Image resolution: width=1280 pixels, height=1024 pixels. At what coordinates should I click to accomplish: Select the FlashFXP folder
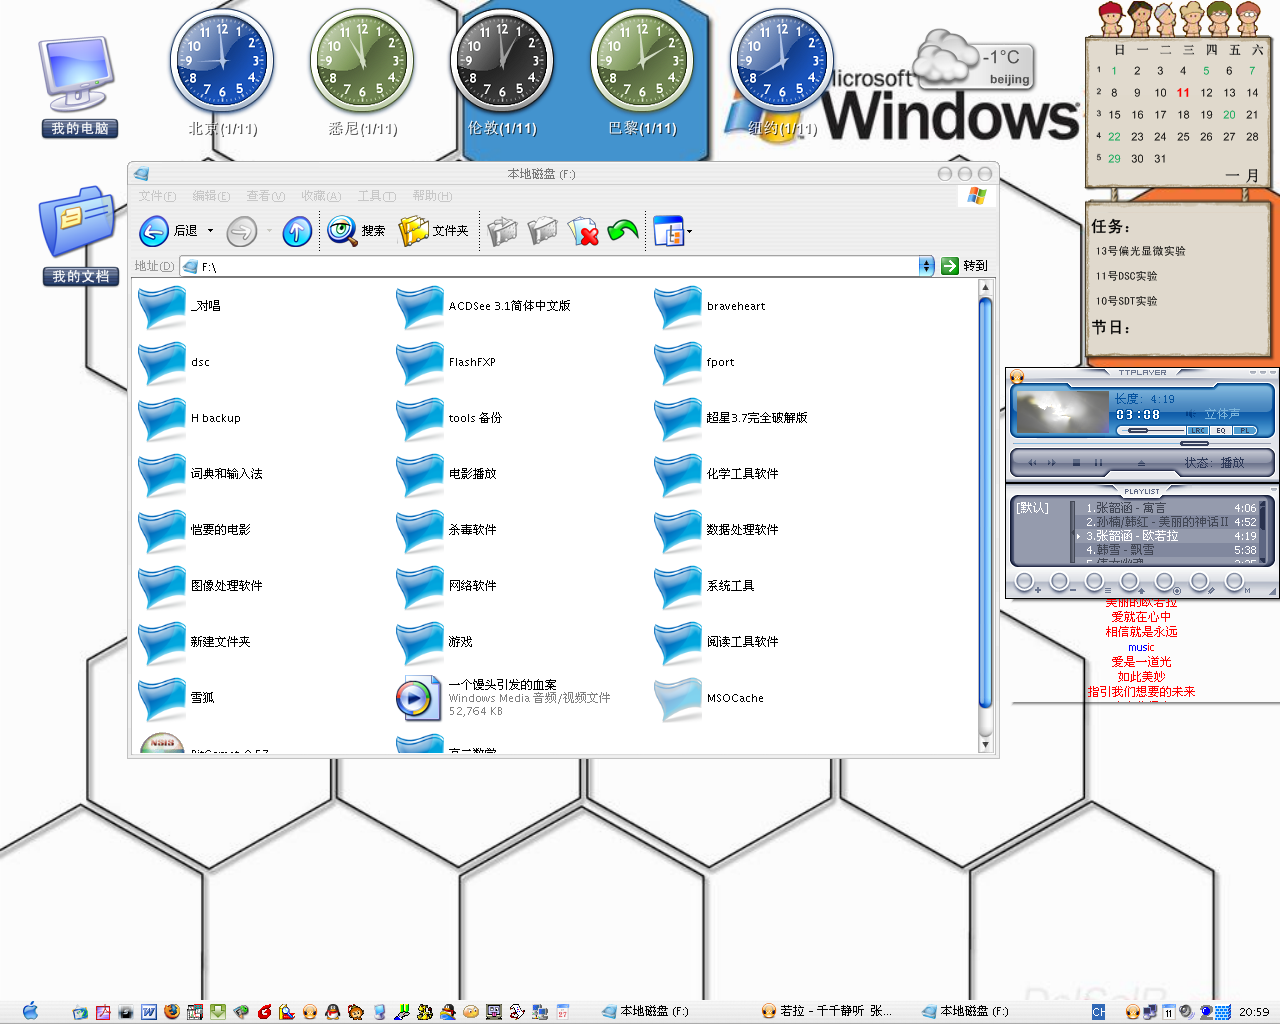446,363
